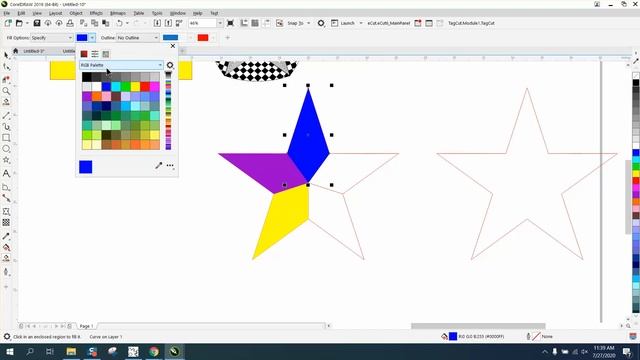
Task: Click the hue strip in the fill popup
Action: click(x=168, y=111)
